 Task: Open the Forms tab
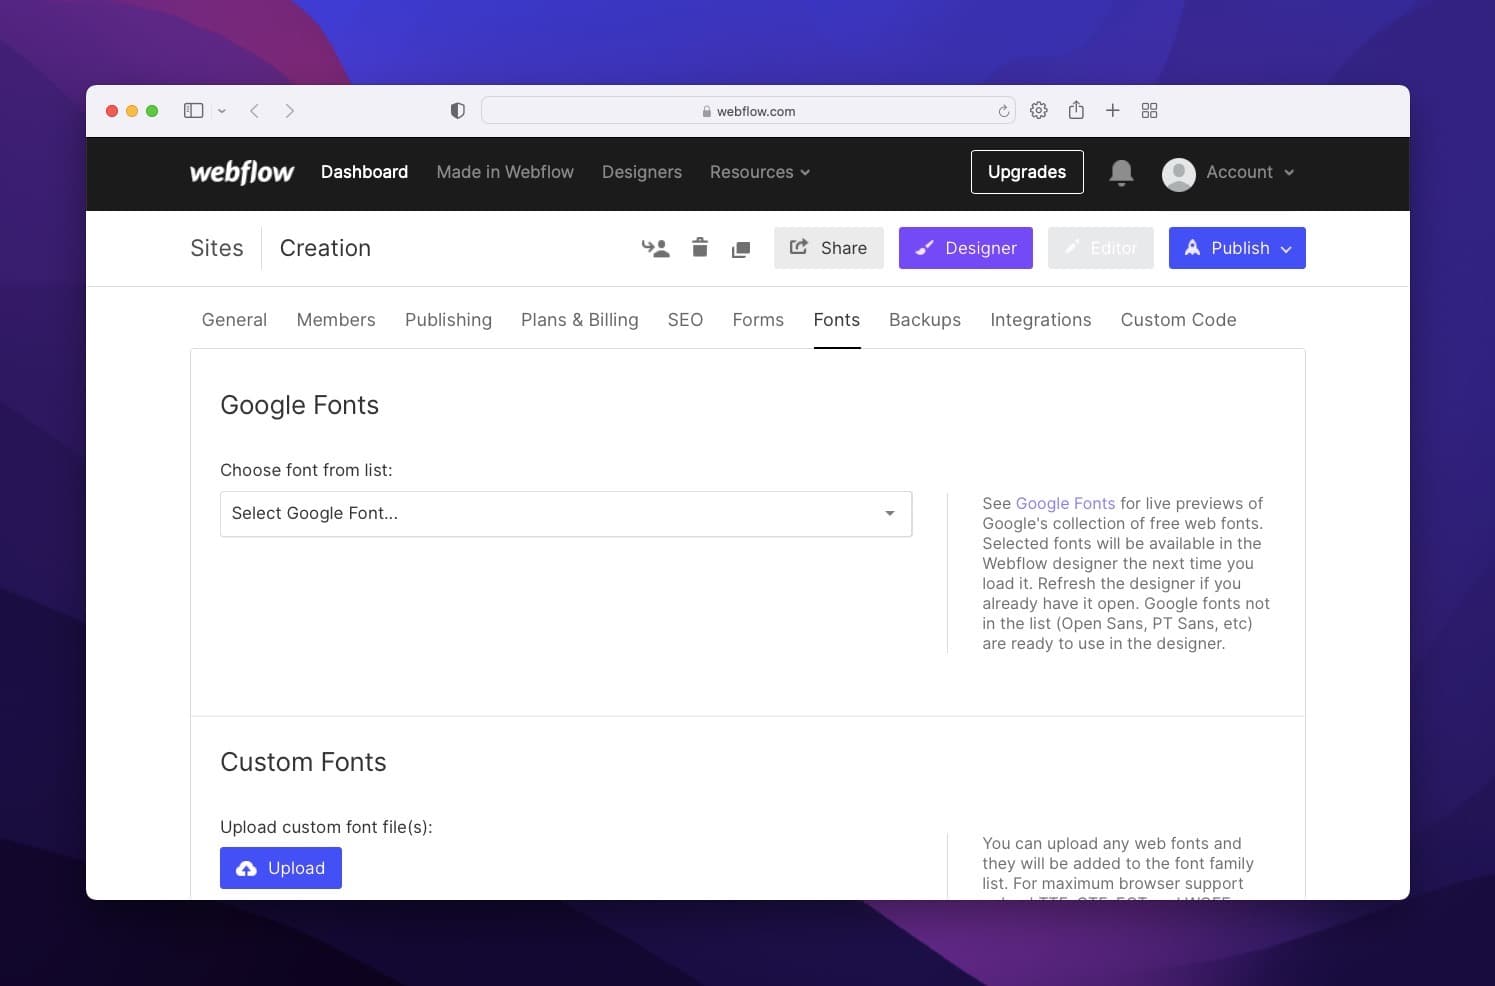[758, 320]
